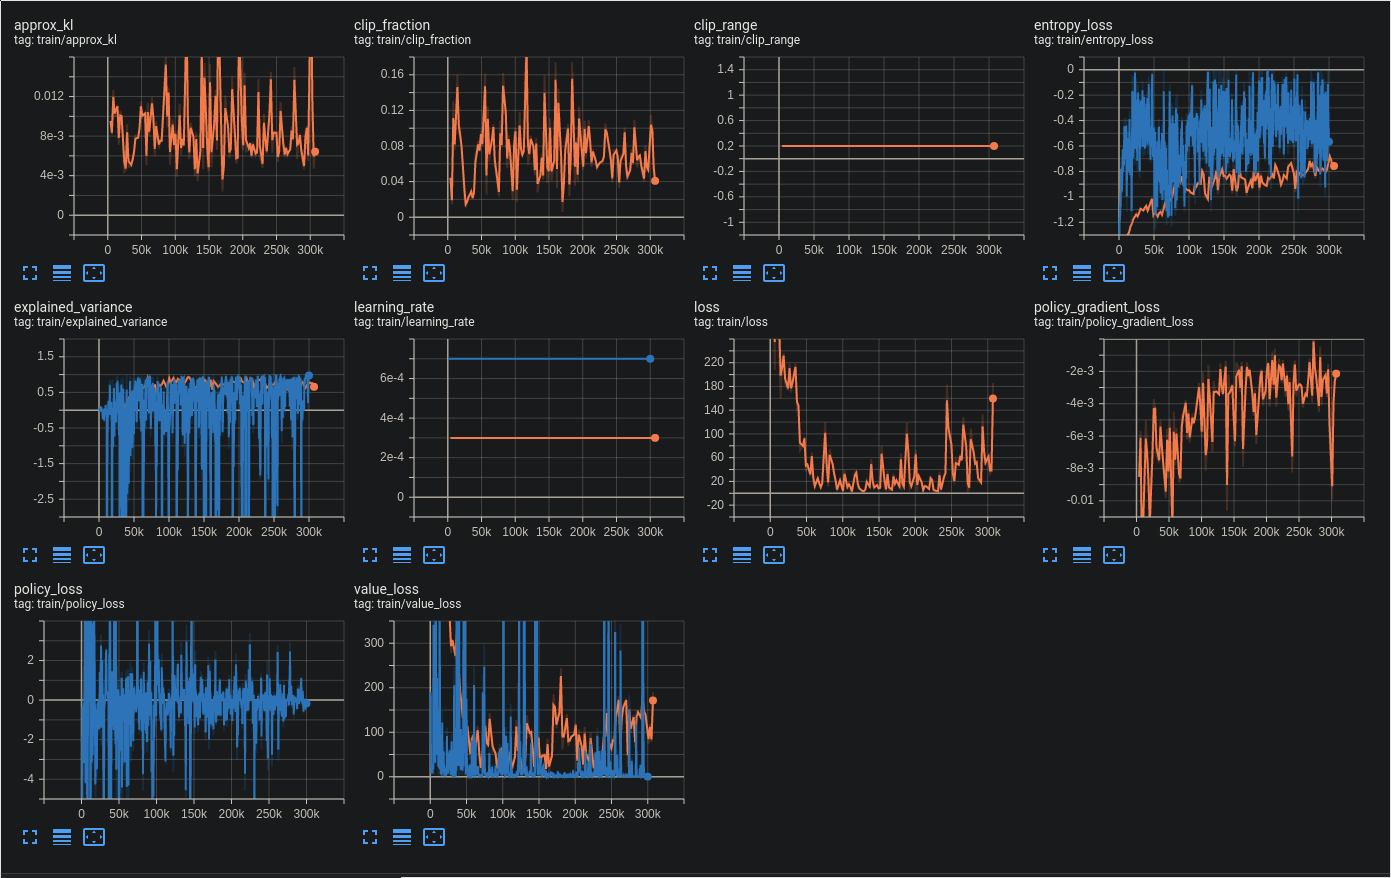Fit domain to data on clip_fraction chart
Viewport: 1391px width, 878px height.
434,273
